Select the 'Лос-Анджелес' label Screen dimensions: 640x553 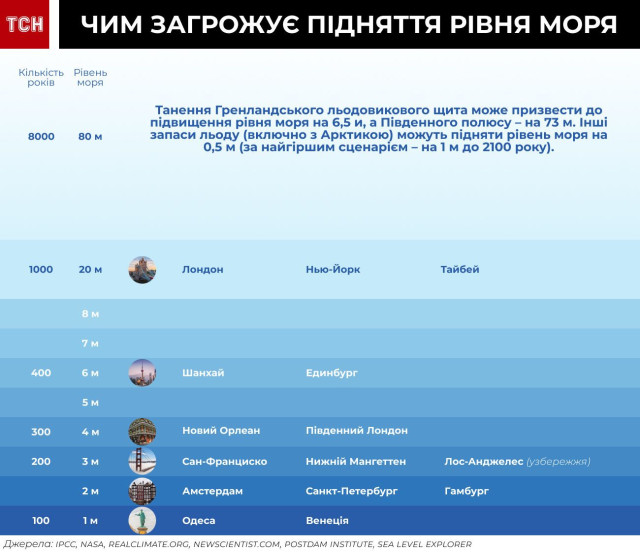tap(483, 461)
